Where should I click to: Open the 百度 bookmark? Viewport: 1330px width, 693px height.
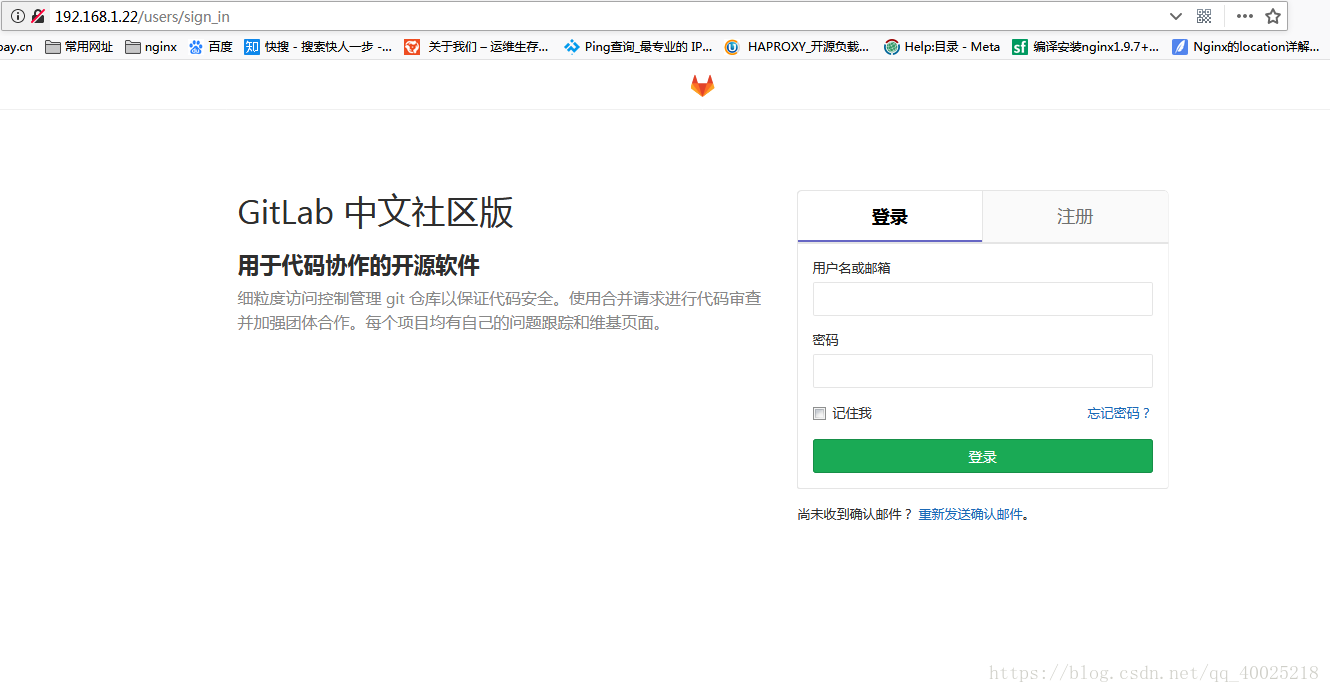211,47
